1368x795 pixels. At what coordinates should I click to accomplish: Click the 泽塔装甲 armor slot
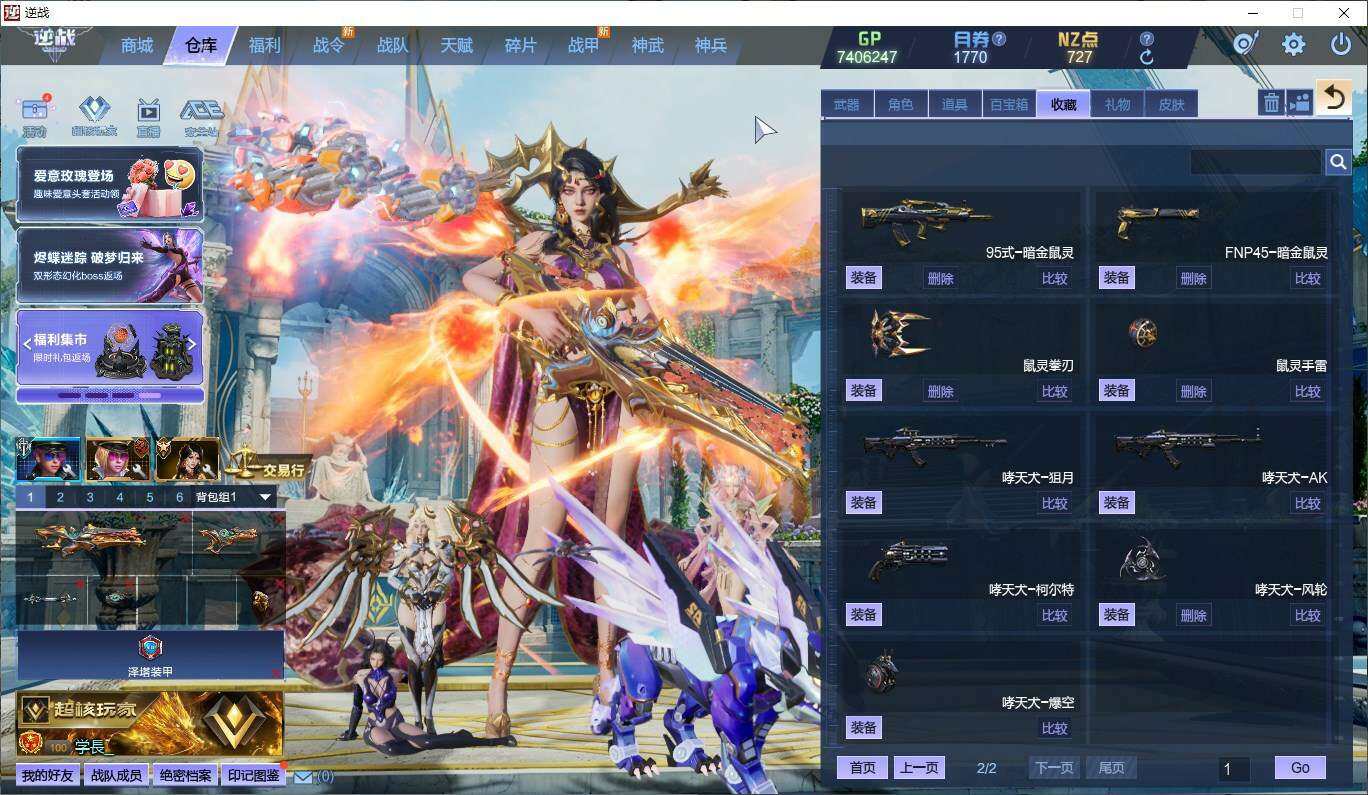pos(150,655)
